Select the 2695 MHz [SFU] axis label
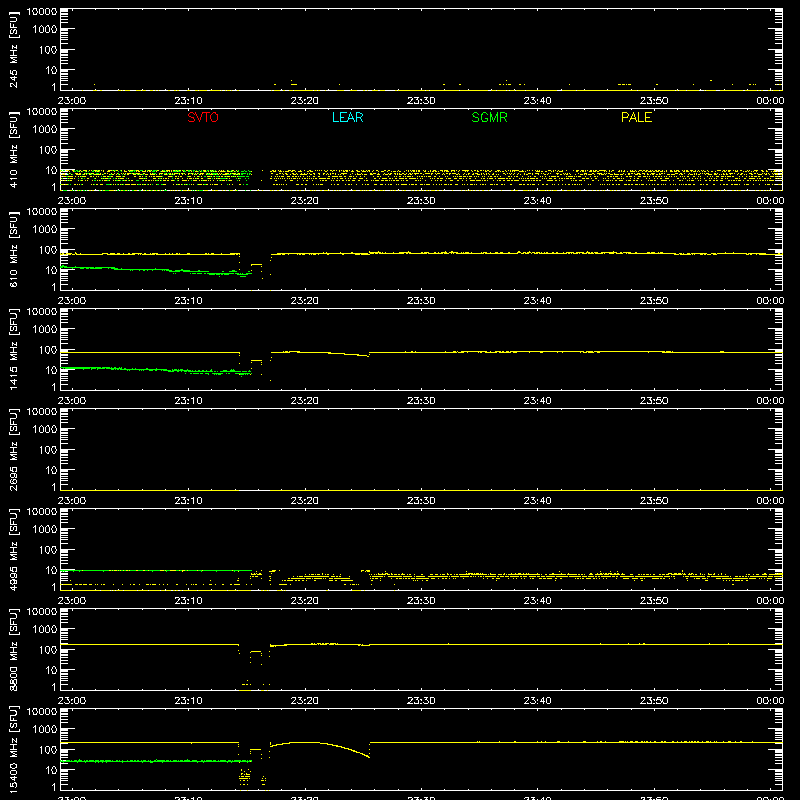This screenshot has width=800, height=800. point(13,449)
